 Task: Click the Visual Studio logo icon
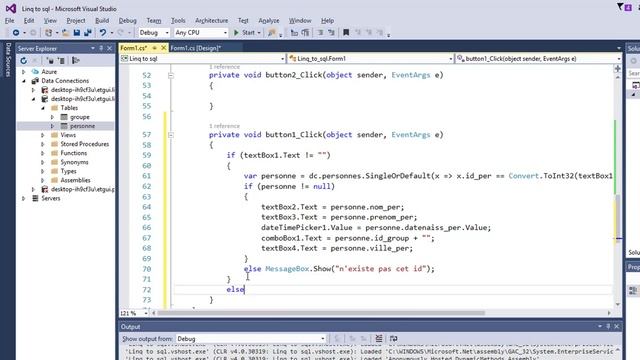(x=11, y=8)
